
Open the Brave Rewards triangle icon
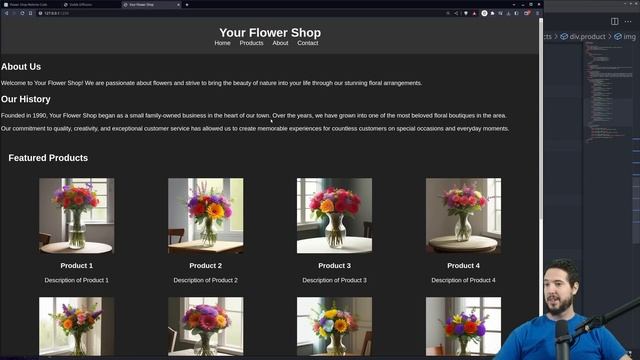tap(474, 13)
